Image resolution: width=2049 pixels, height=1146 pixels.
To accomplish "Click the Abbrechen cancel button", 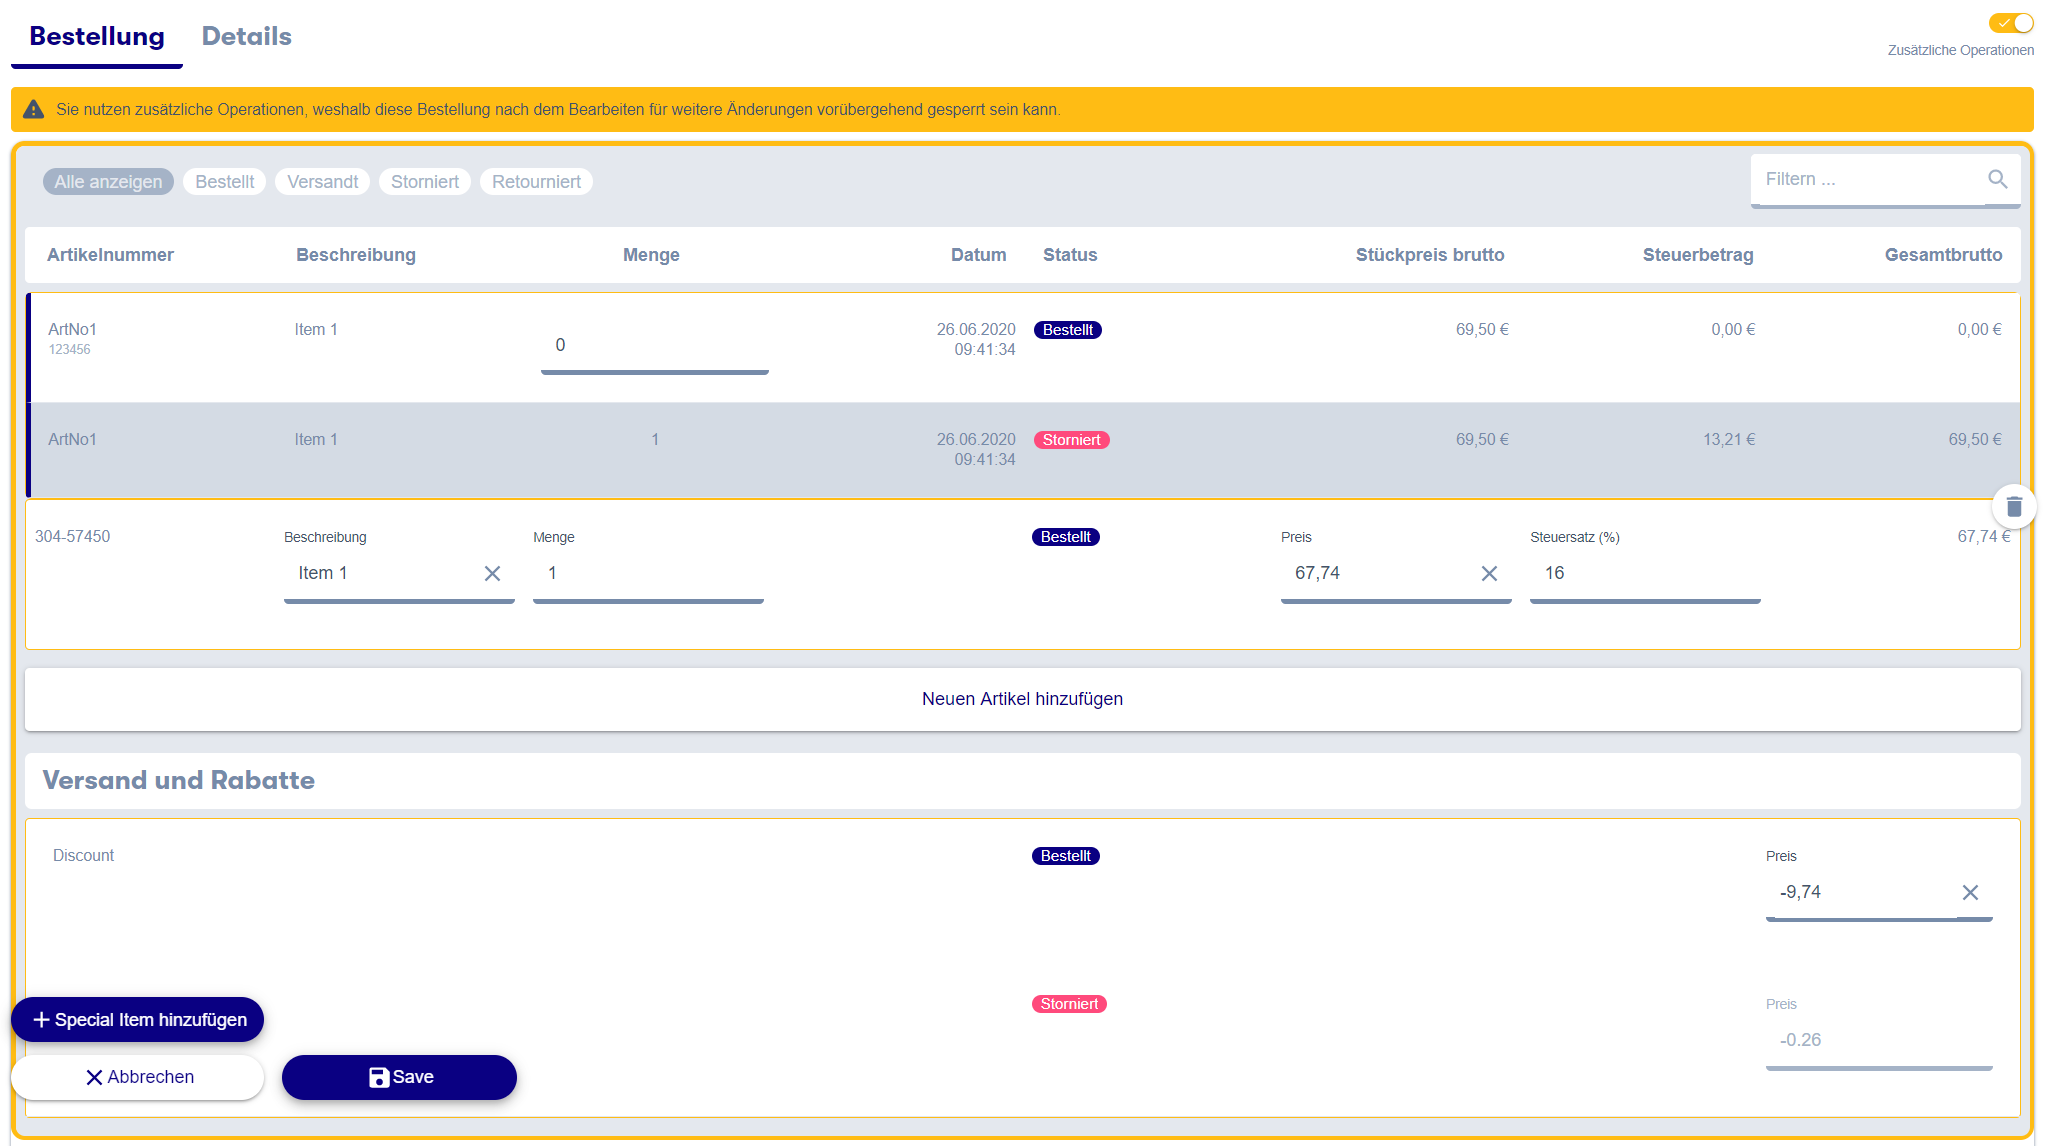I will click(x=138, y=1077).
